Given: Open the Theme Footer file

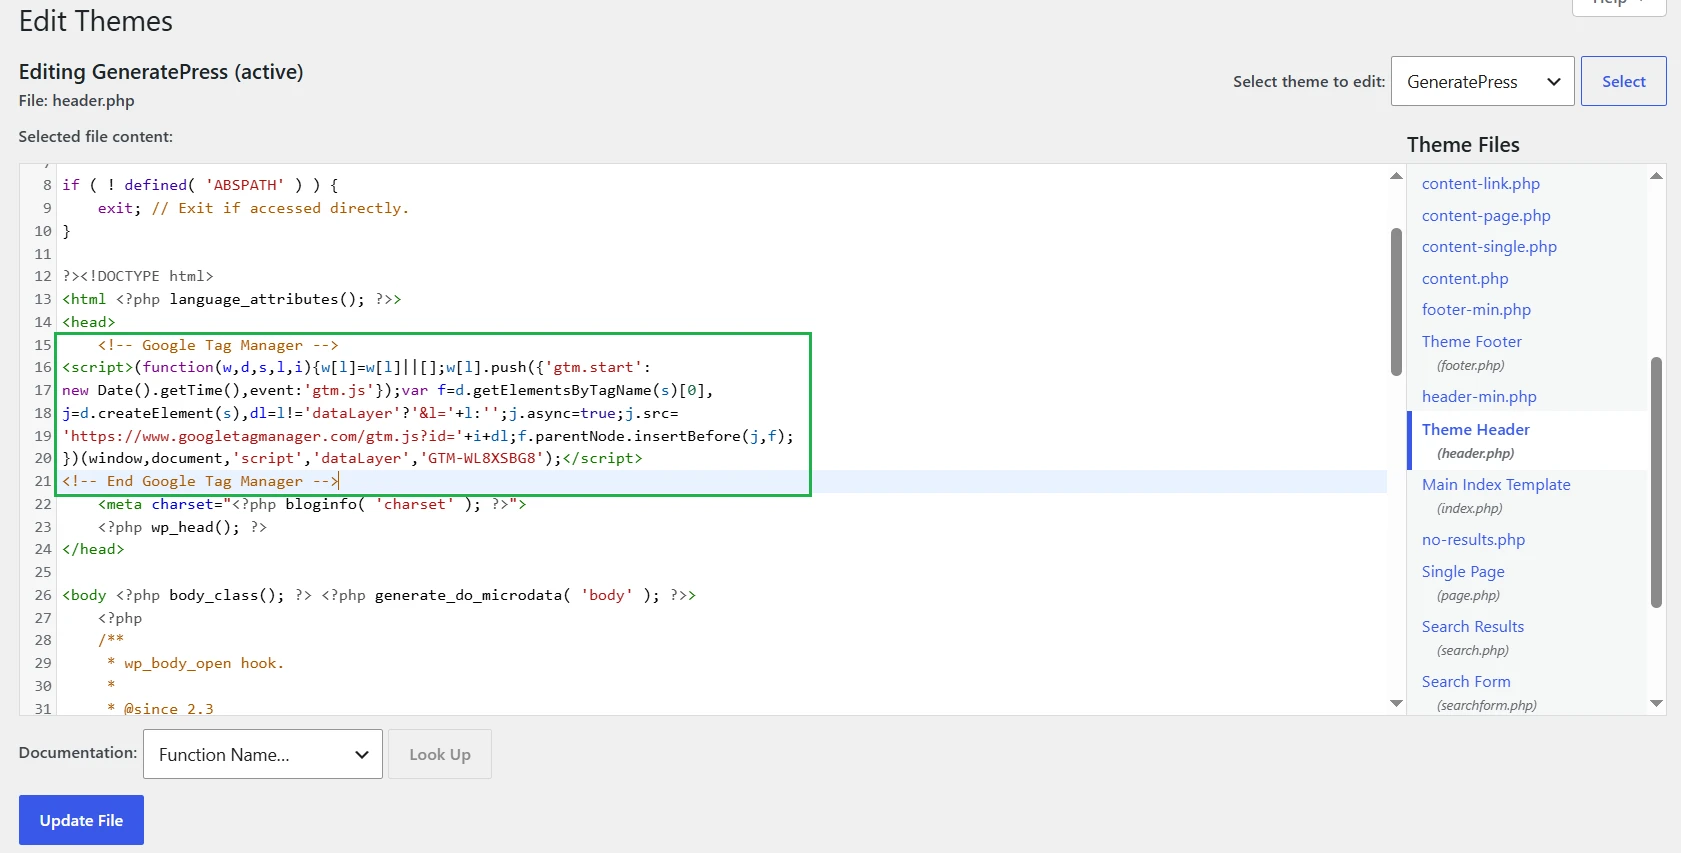Looking at the screenshot, I should click(x=1471, y=342).
